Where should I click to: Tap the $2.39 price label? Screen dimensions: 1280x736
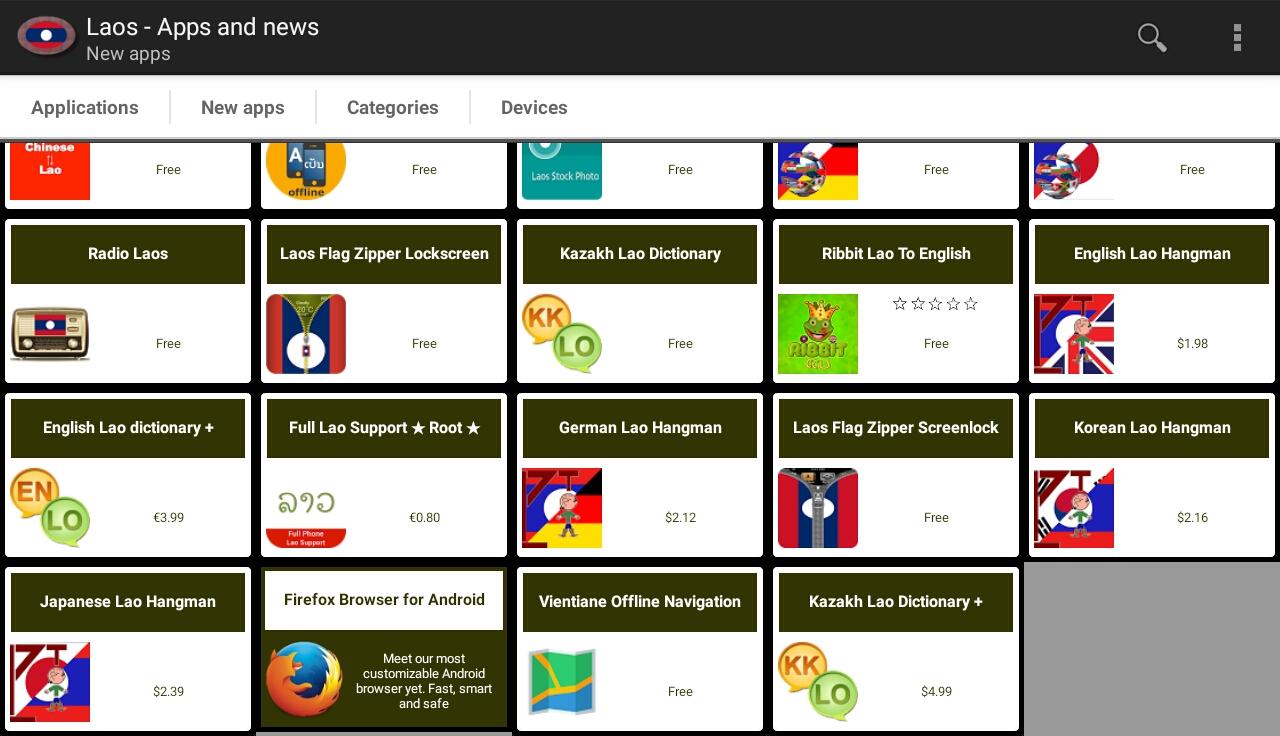(168, 692)
